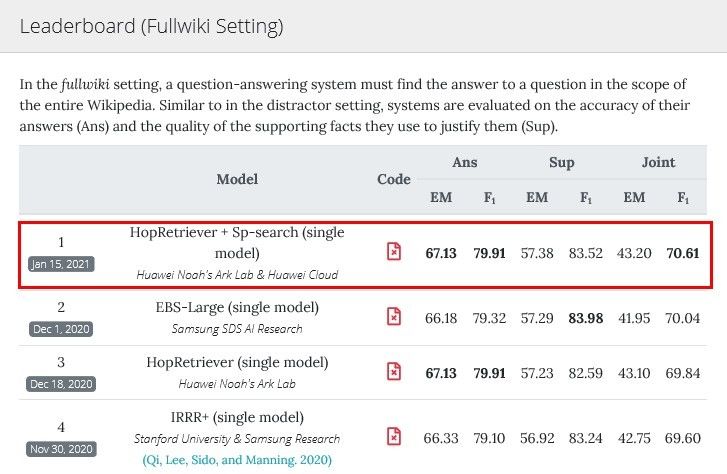Click the code icon for HopRetriever single model
This screenshot has height=474, width=727.
[394, 371]
